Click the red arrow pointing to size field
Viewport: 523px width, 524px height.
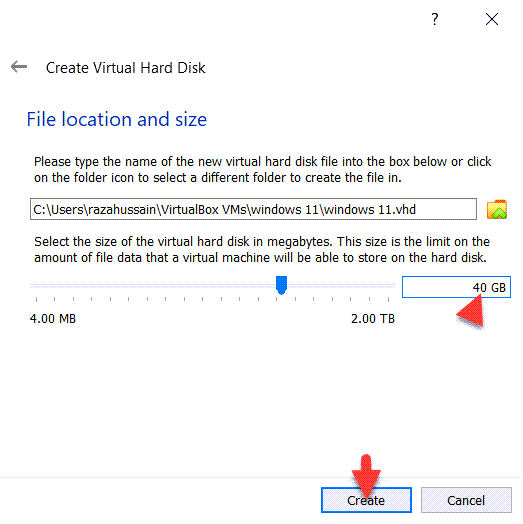pos(471,311)
